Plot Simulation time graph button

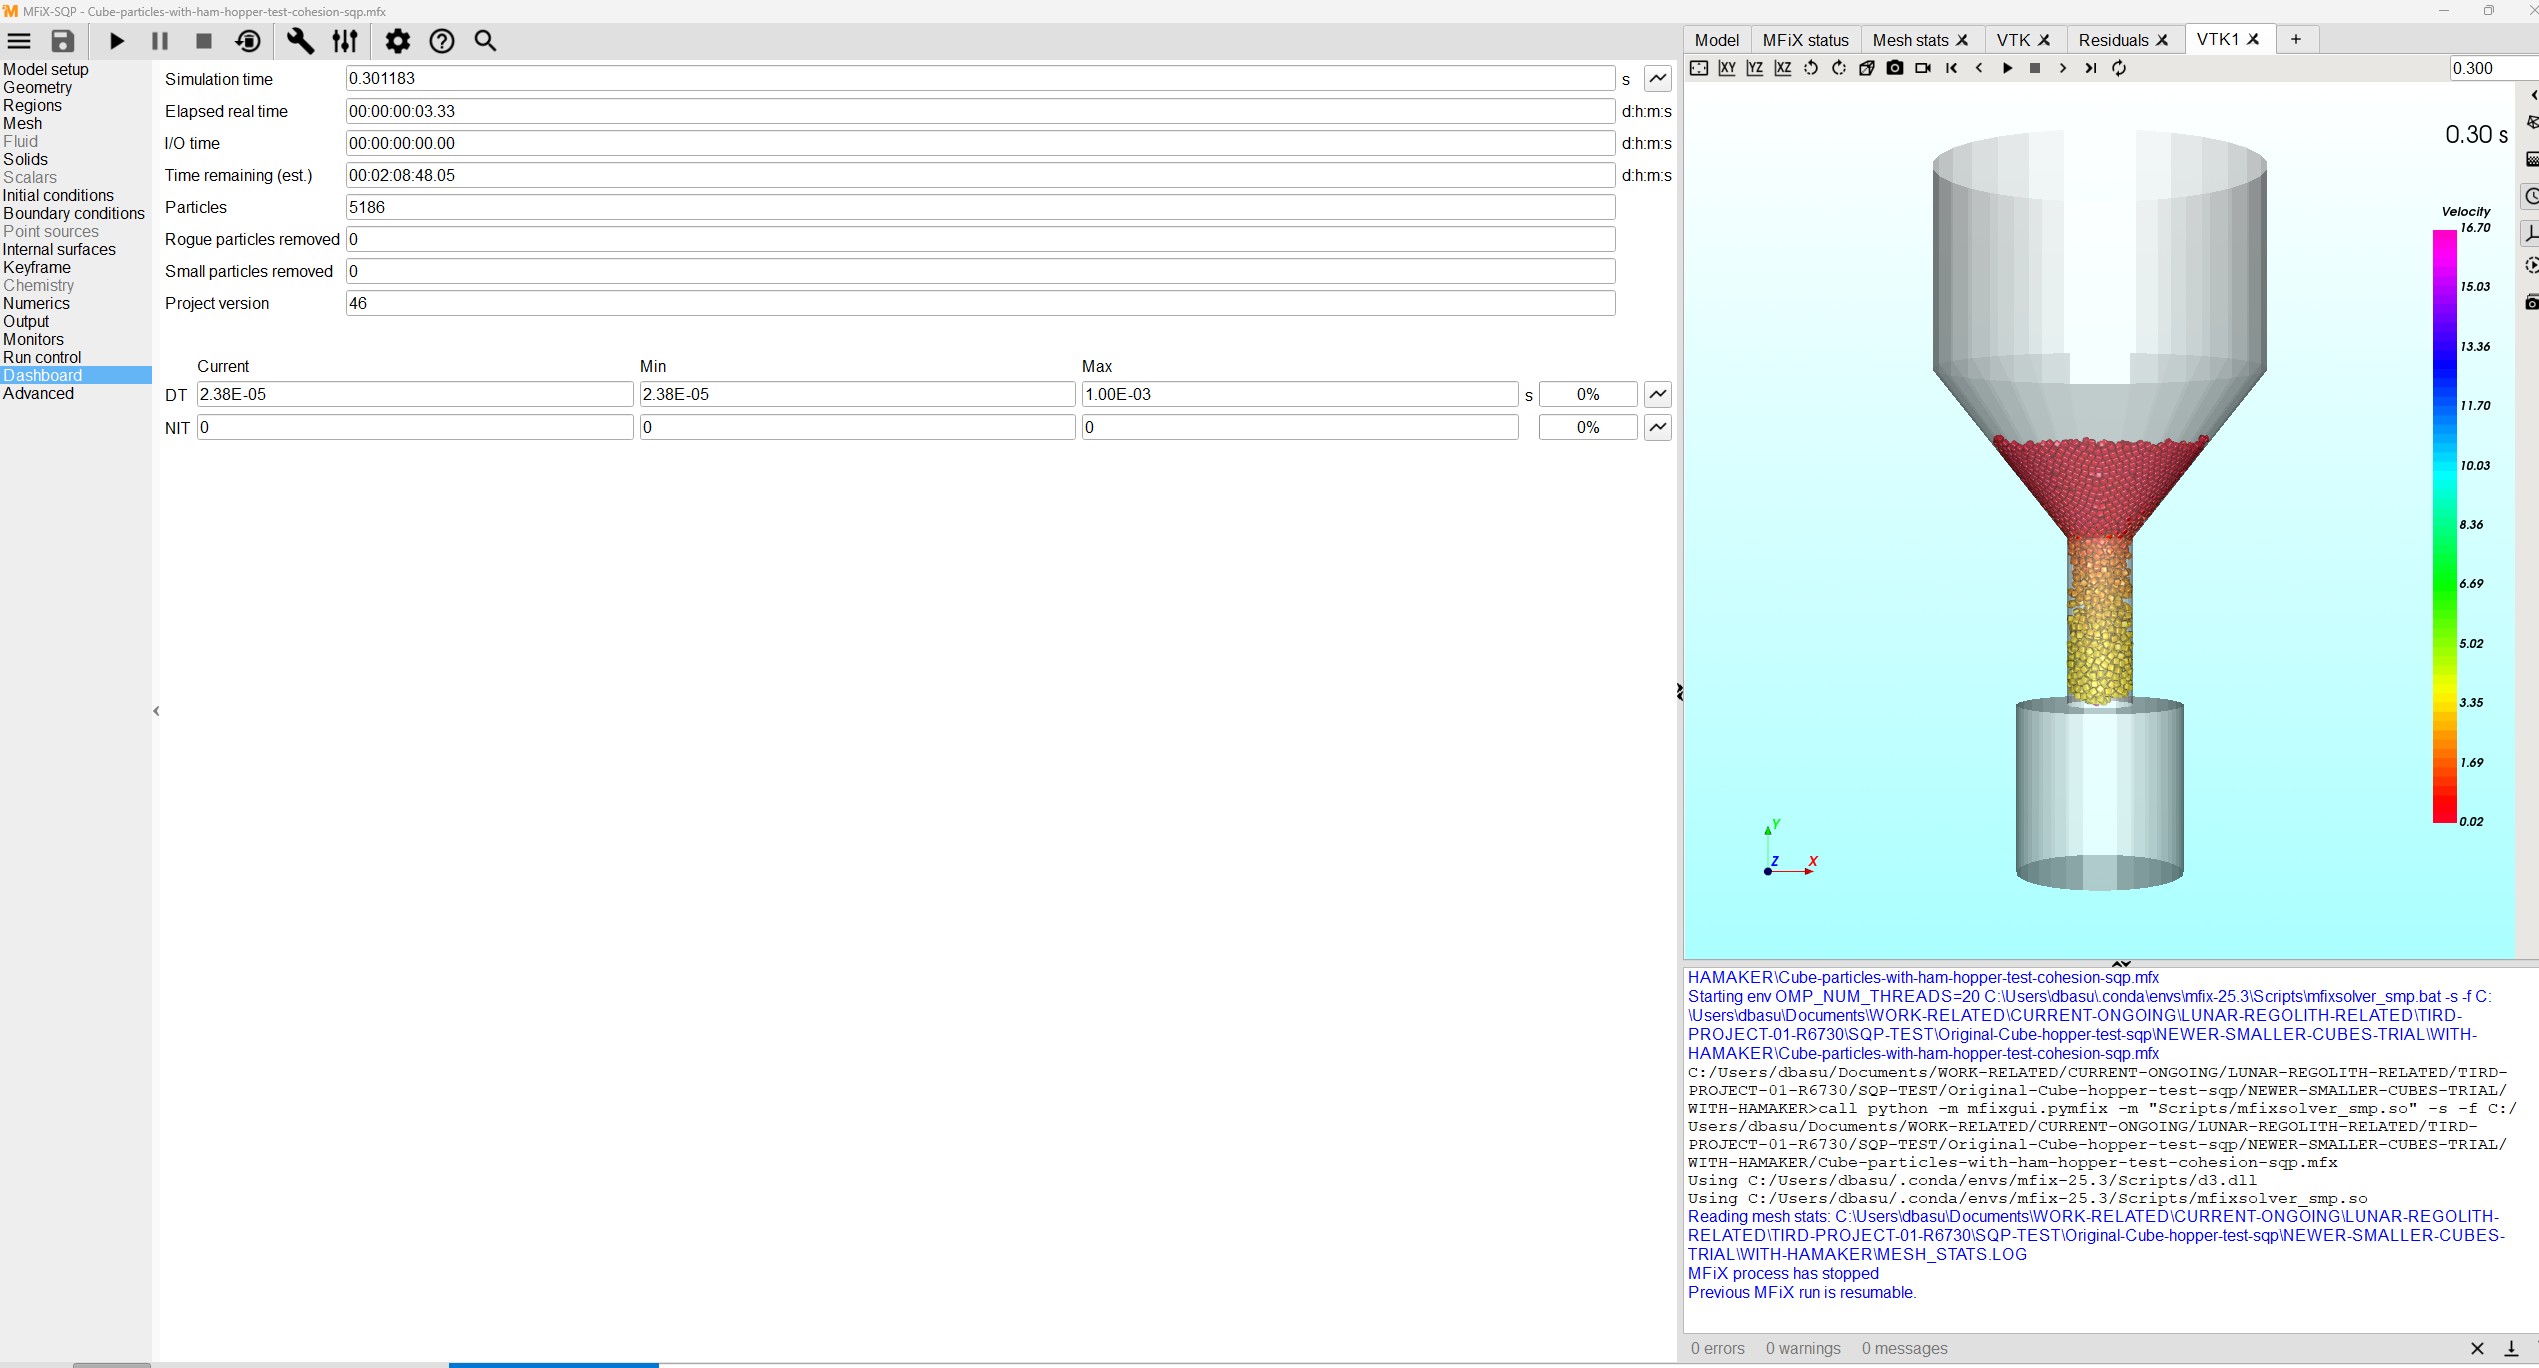[1658, 78]
